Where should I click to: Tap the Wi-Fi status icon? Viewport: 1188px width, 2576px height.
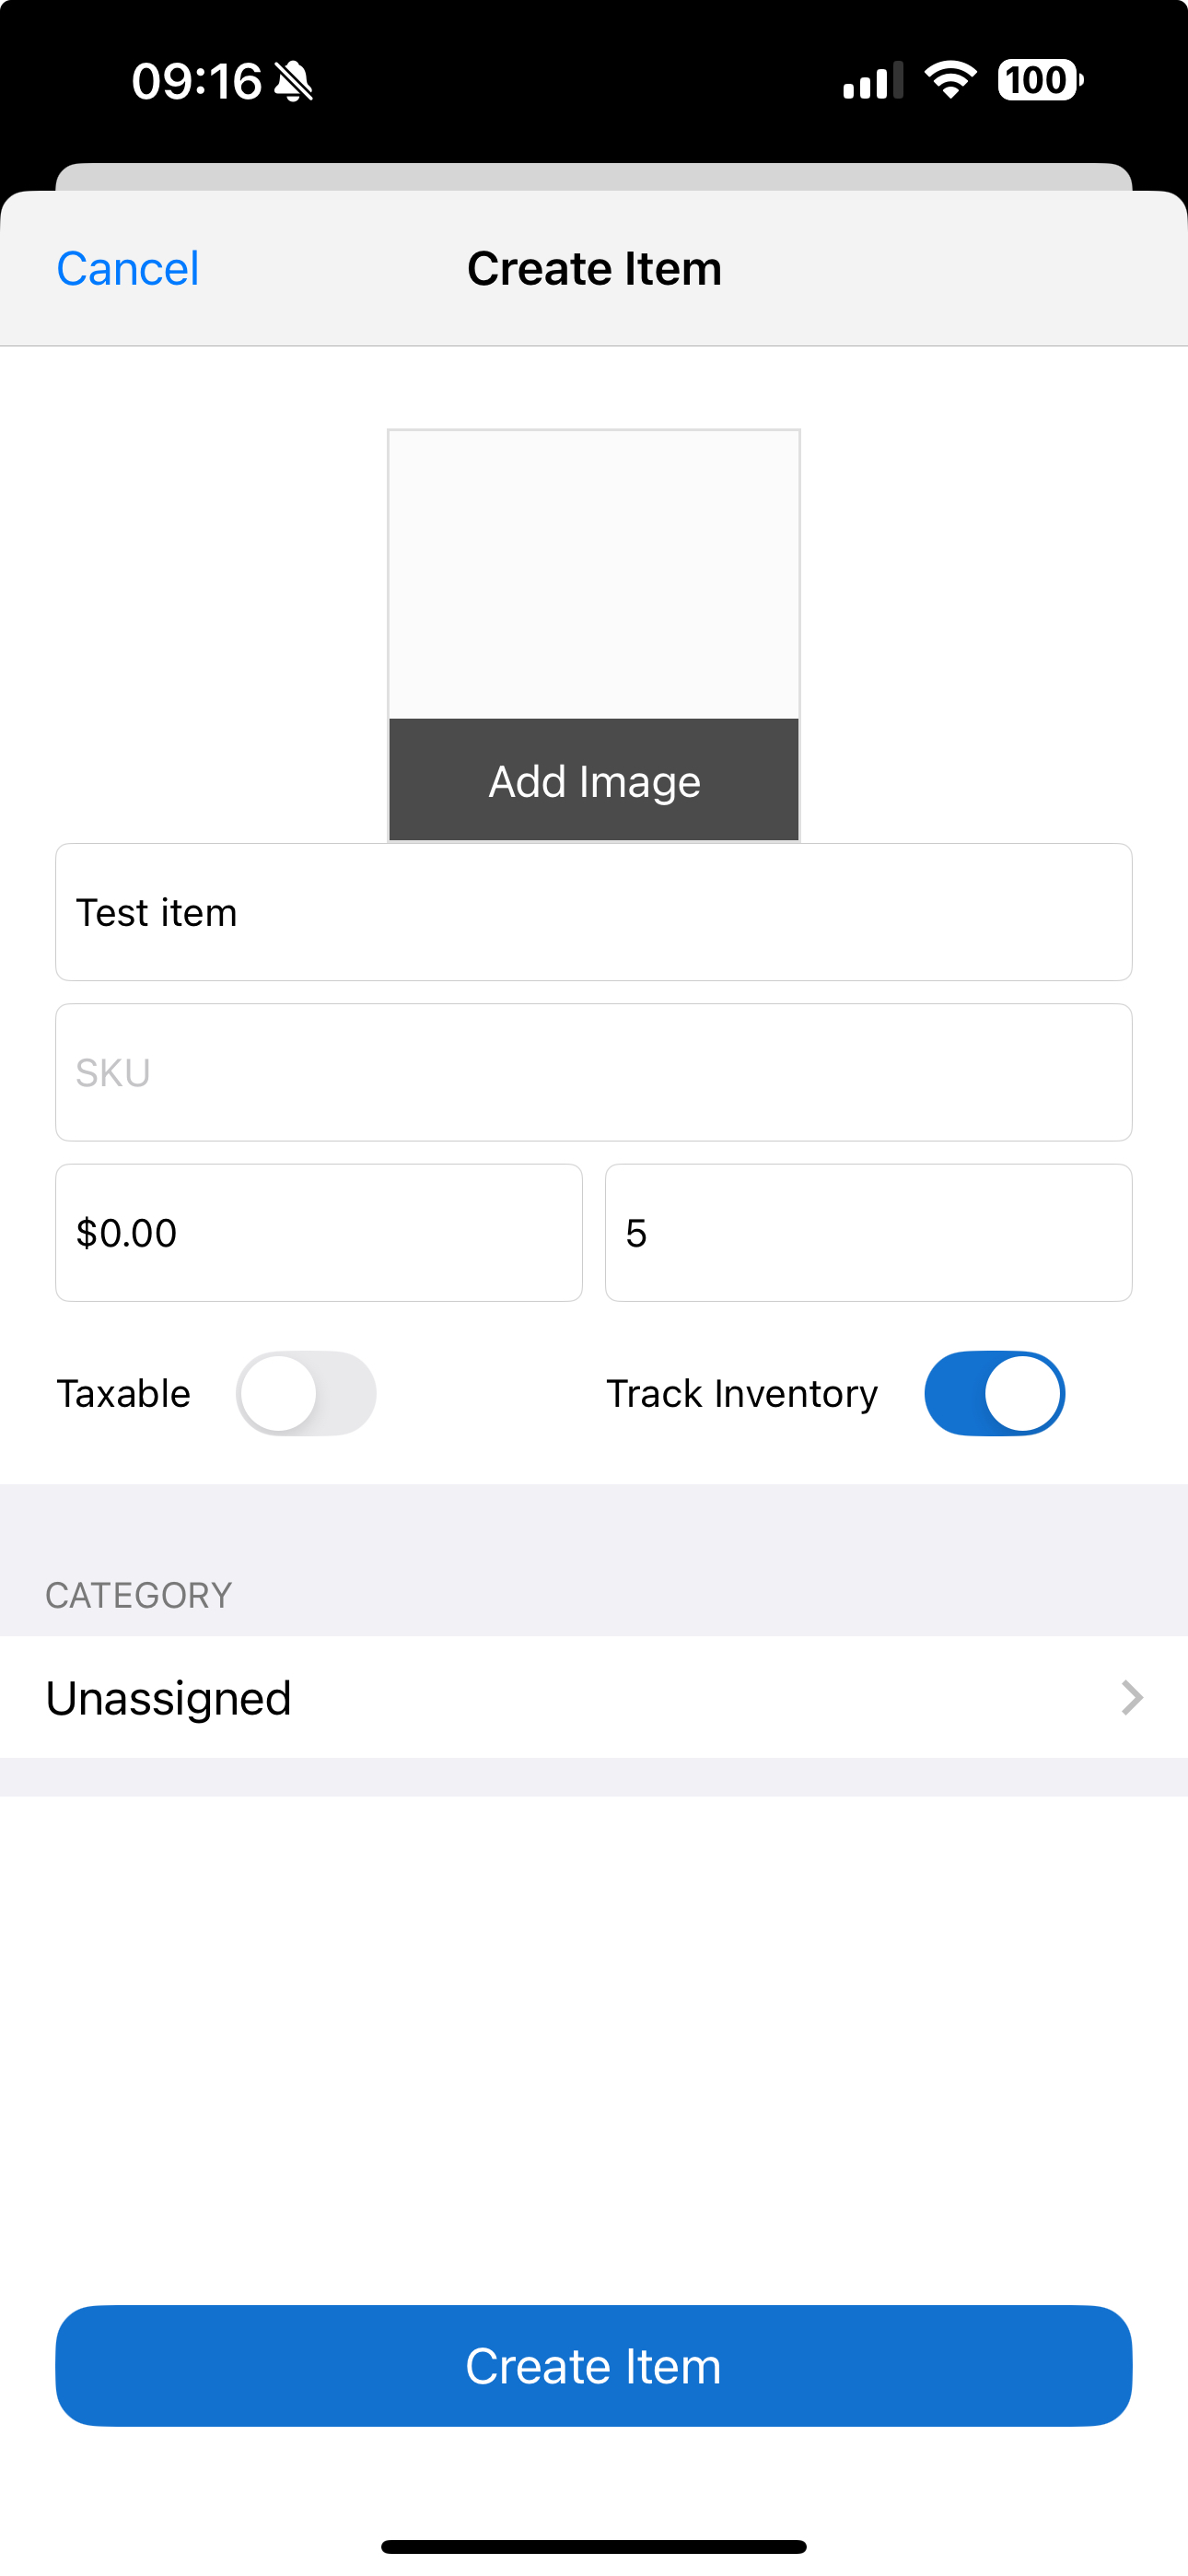(x=950, y=80)
